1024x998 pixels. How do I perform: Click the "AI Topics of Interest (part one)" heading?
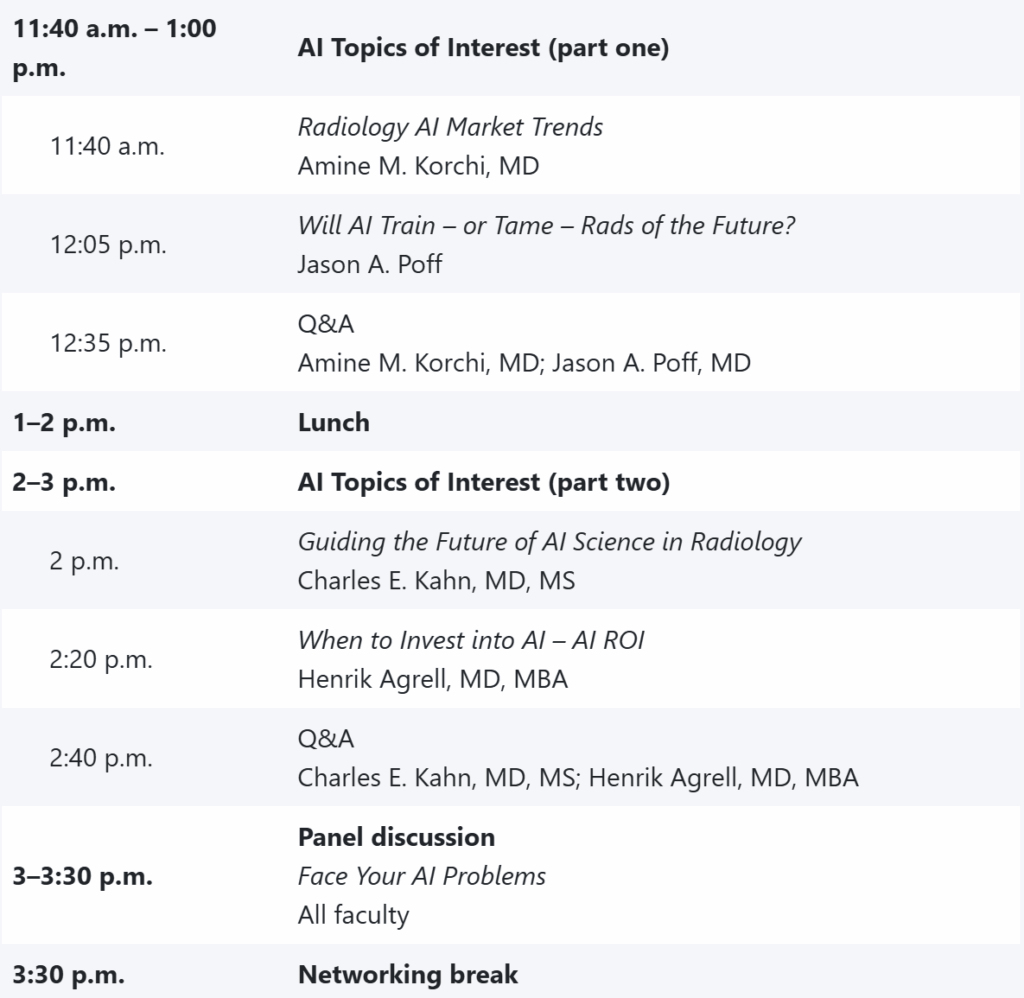(483, 48)
